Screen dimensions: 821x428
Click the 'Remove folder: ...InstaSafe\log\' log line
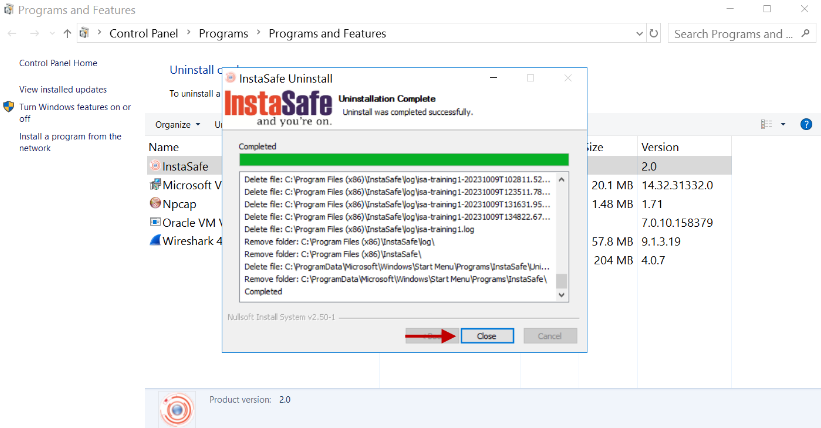339,242
